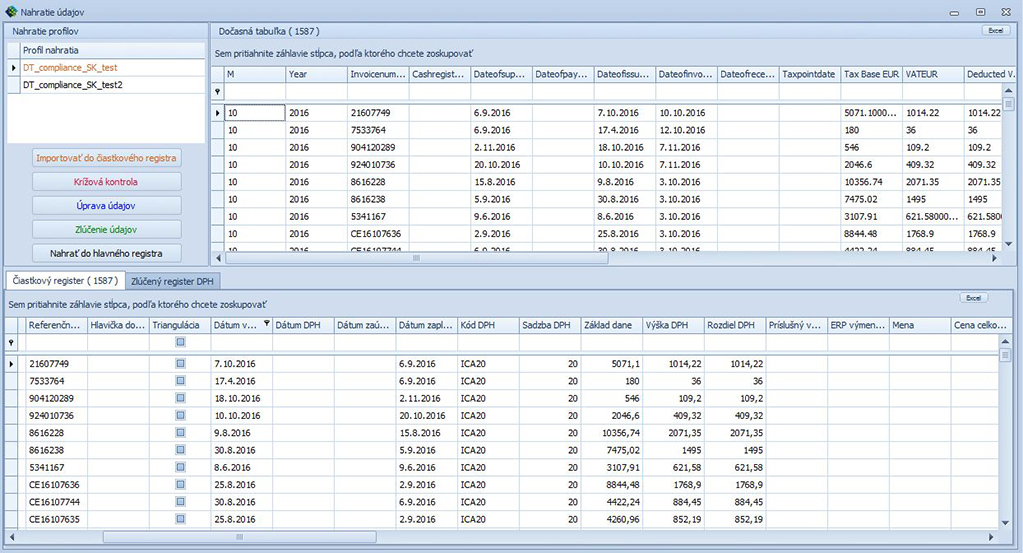
Task: Click Excel export button of partial register
Action: (x=973, y=298)
